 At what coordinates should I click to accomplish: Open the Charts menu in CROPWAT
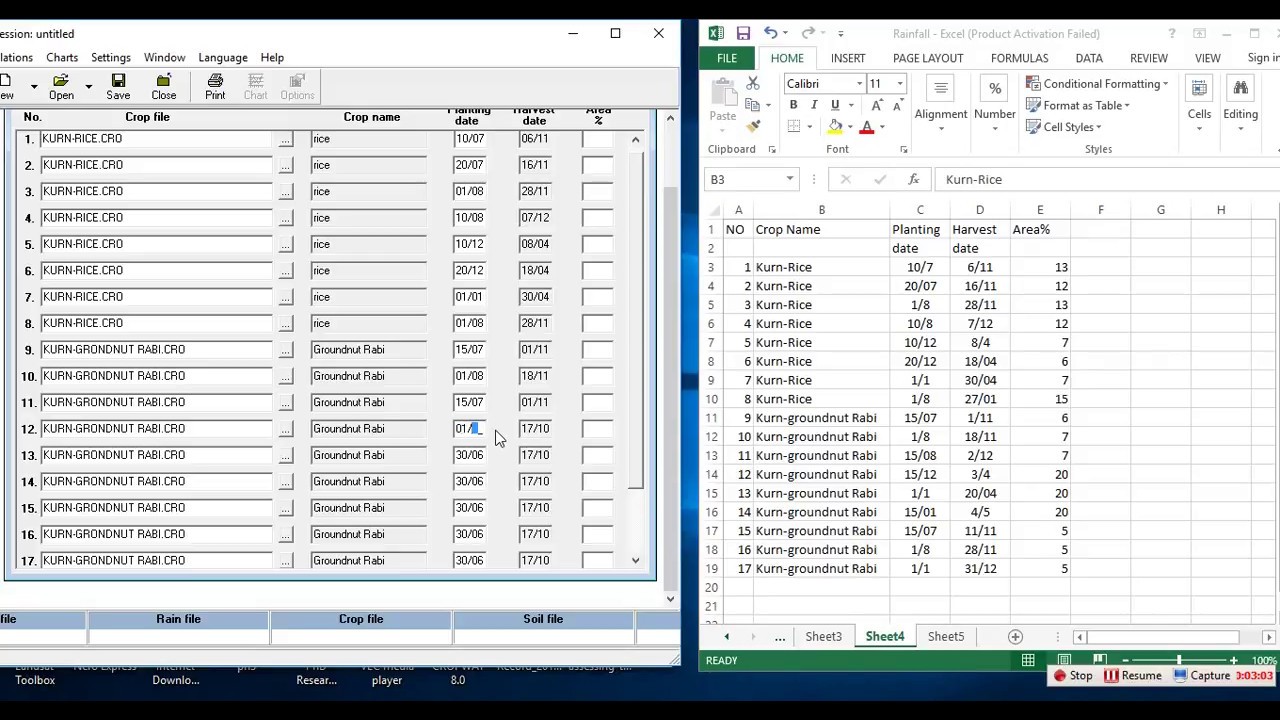point(62,57)
